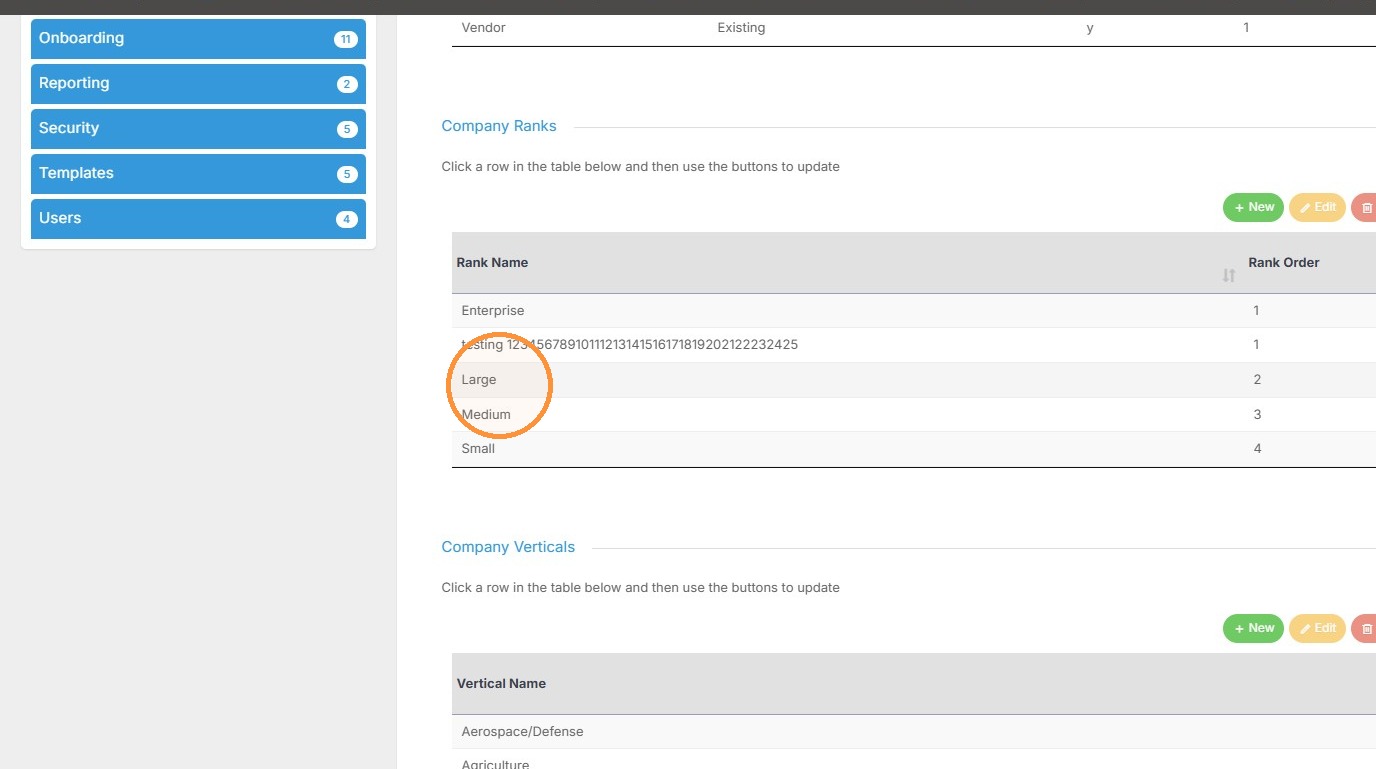
Task: Select the Agriculture vertical row
Action: [x=914, y=761]
